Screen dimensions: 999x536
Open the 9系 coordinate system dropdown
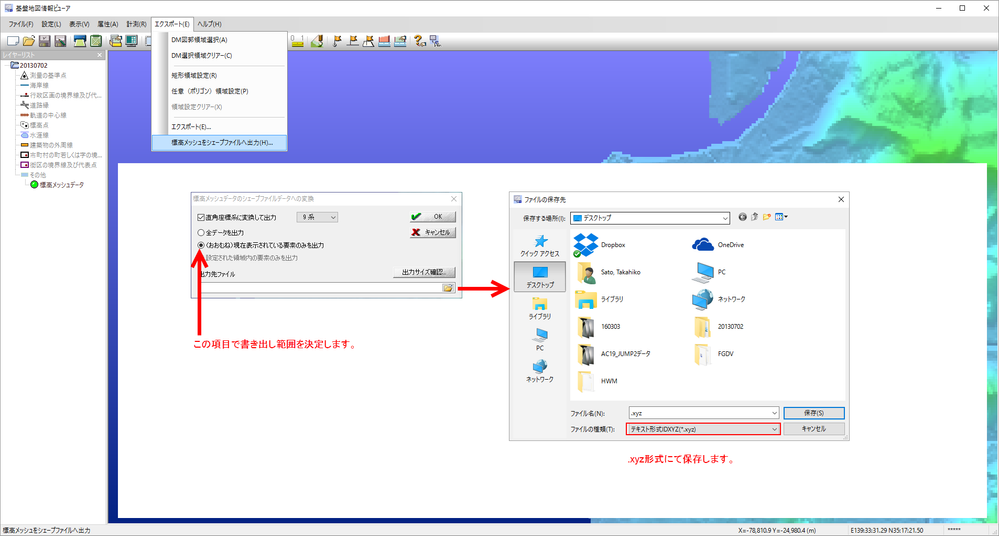[x=317, y=217]
